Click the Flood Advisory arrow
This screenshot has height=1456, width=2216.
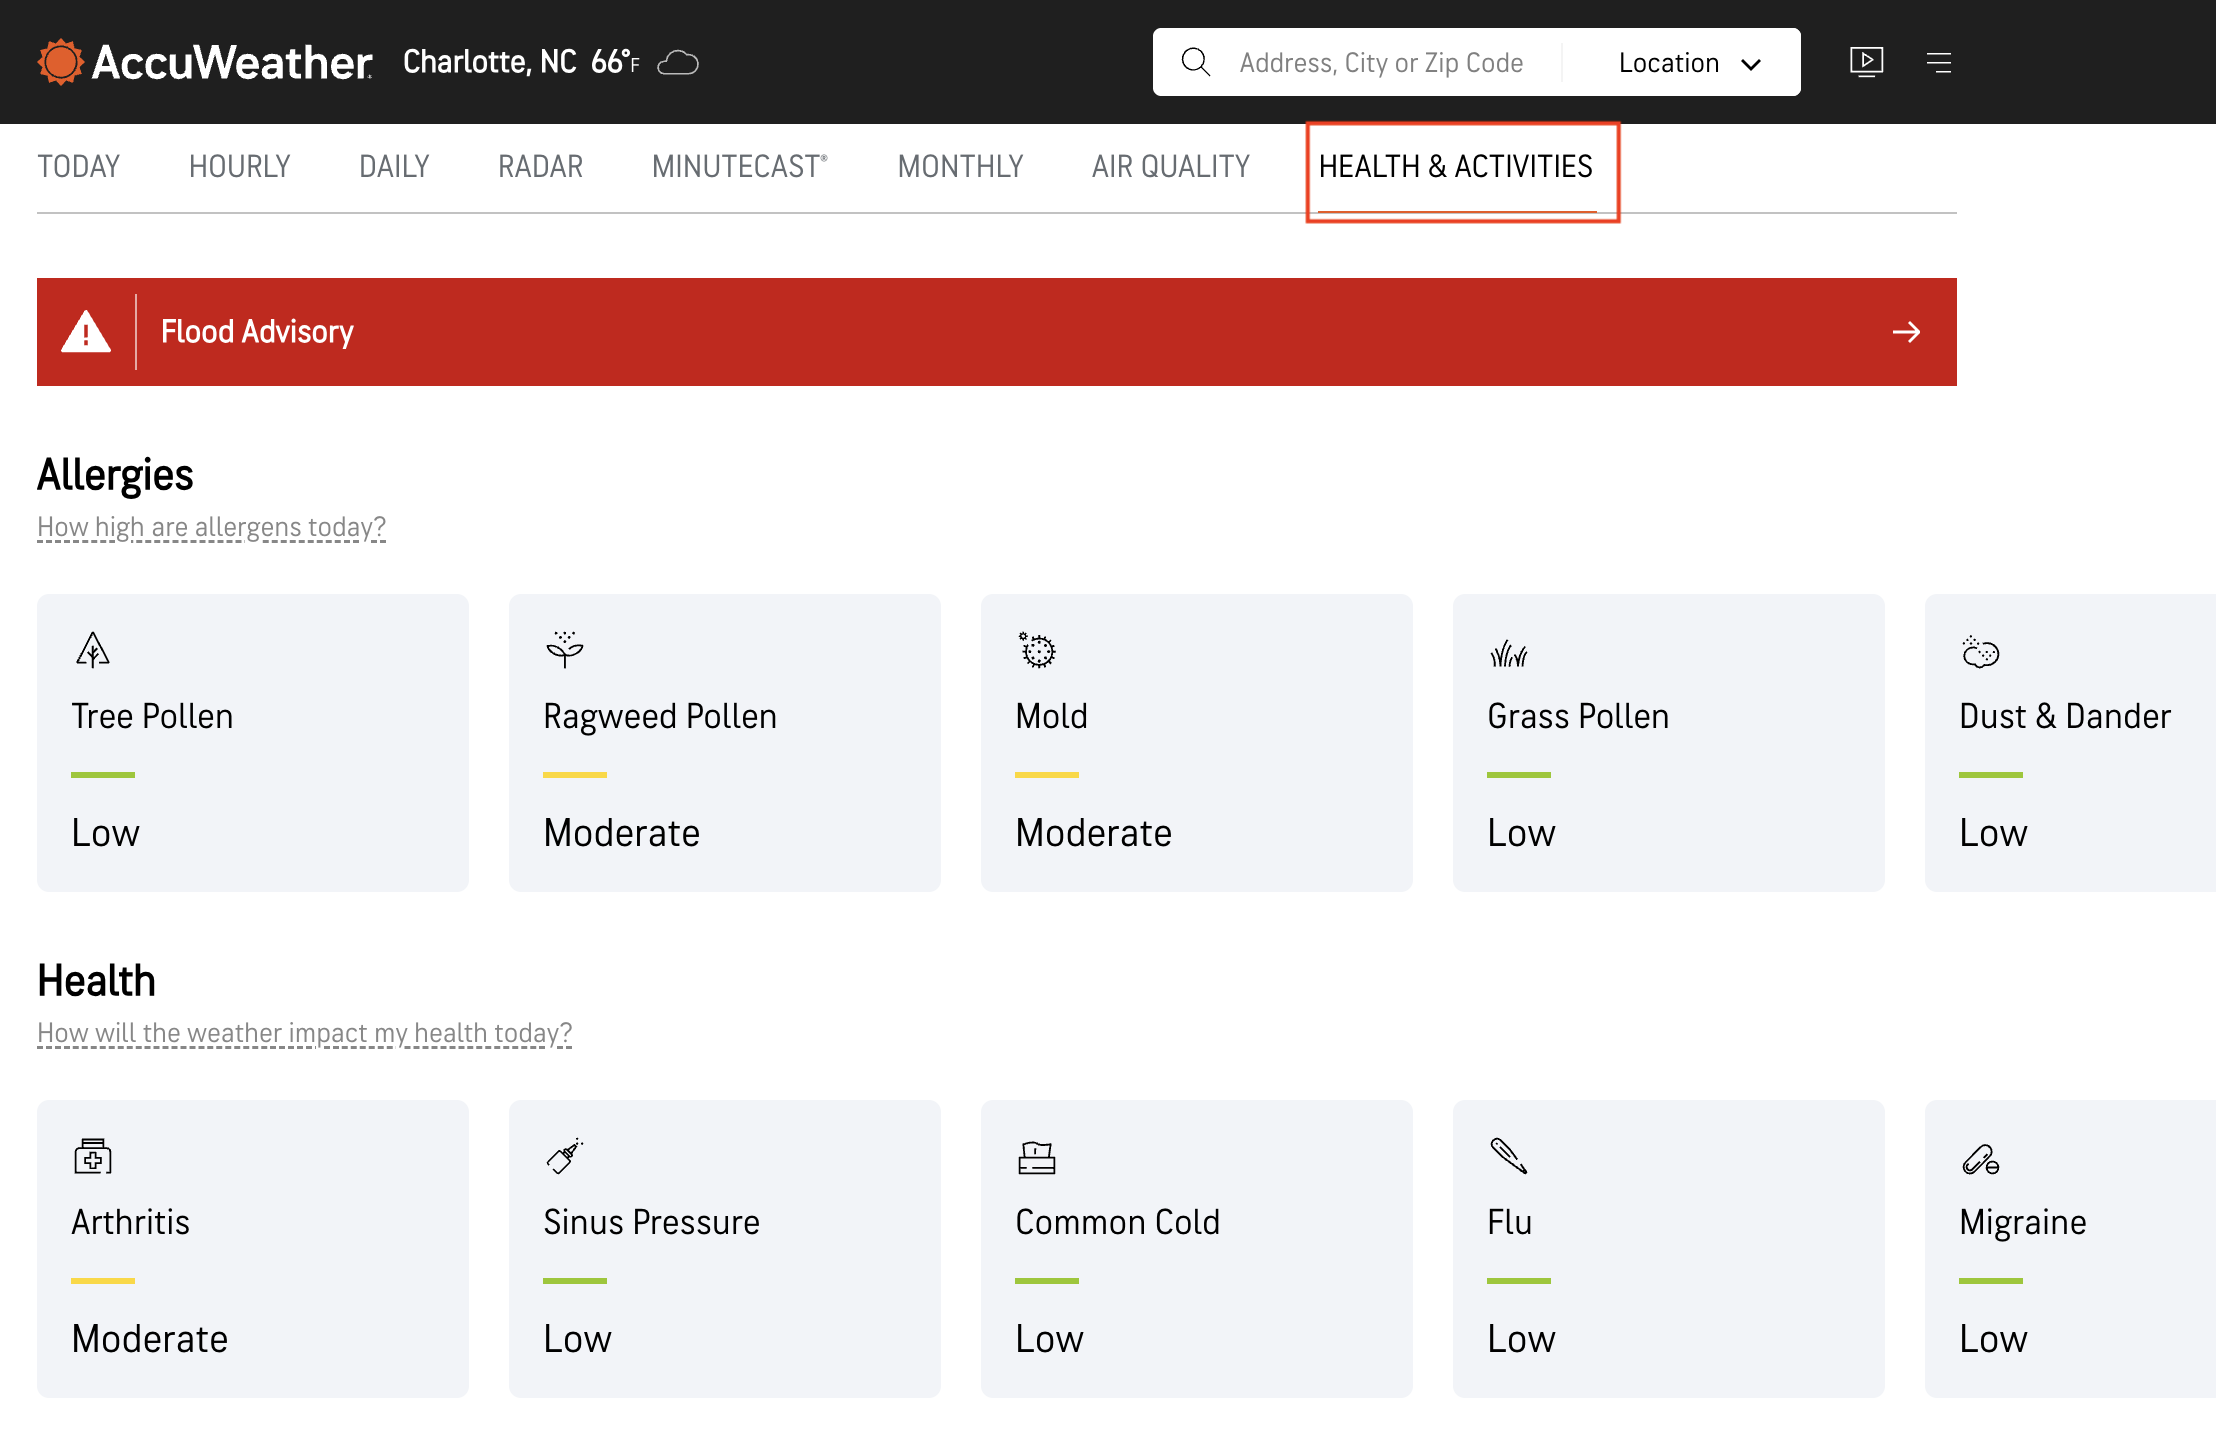pos(1906,332)
